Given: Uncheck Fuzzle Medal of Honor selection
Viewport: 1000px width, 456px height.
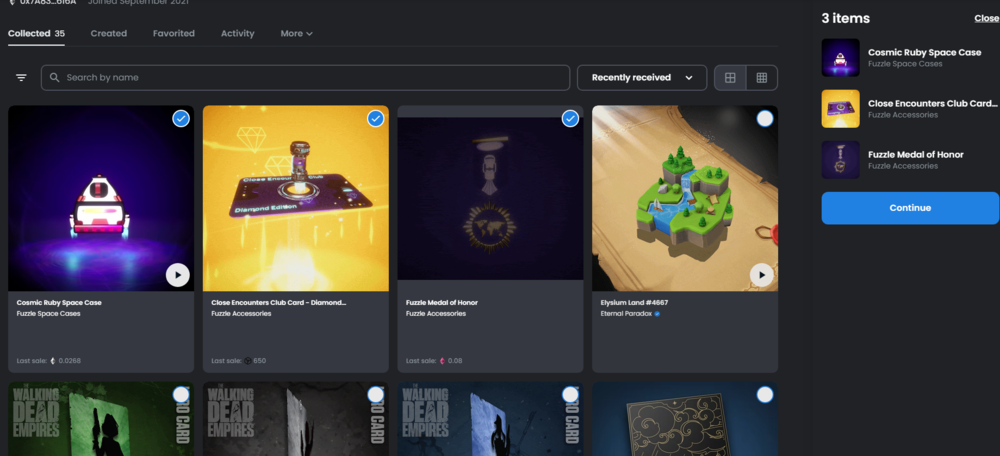Looking at the screenshot, I should click(570, 119).
